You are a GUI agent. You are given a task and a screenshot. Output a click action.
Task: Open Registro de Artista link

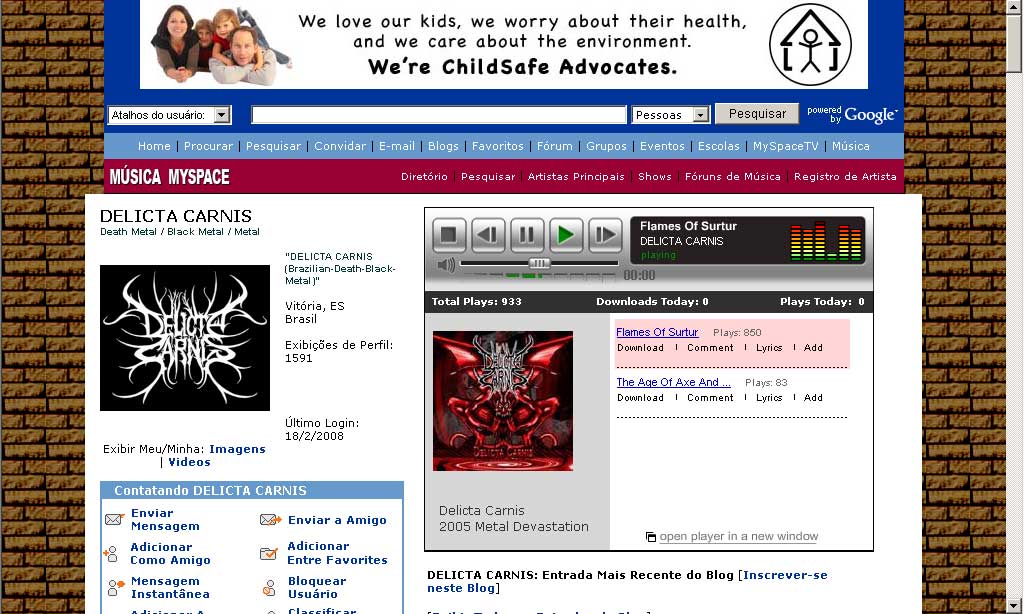pos(845,176)
